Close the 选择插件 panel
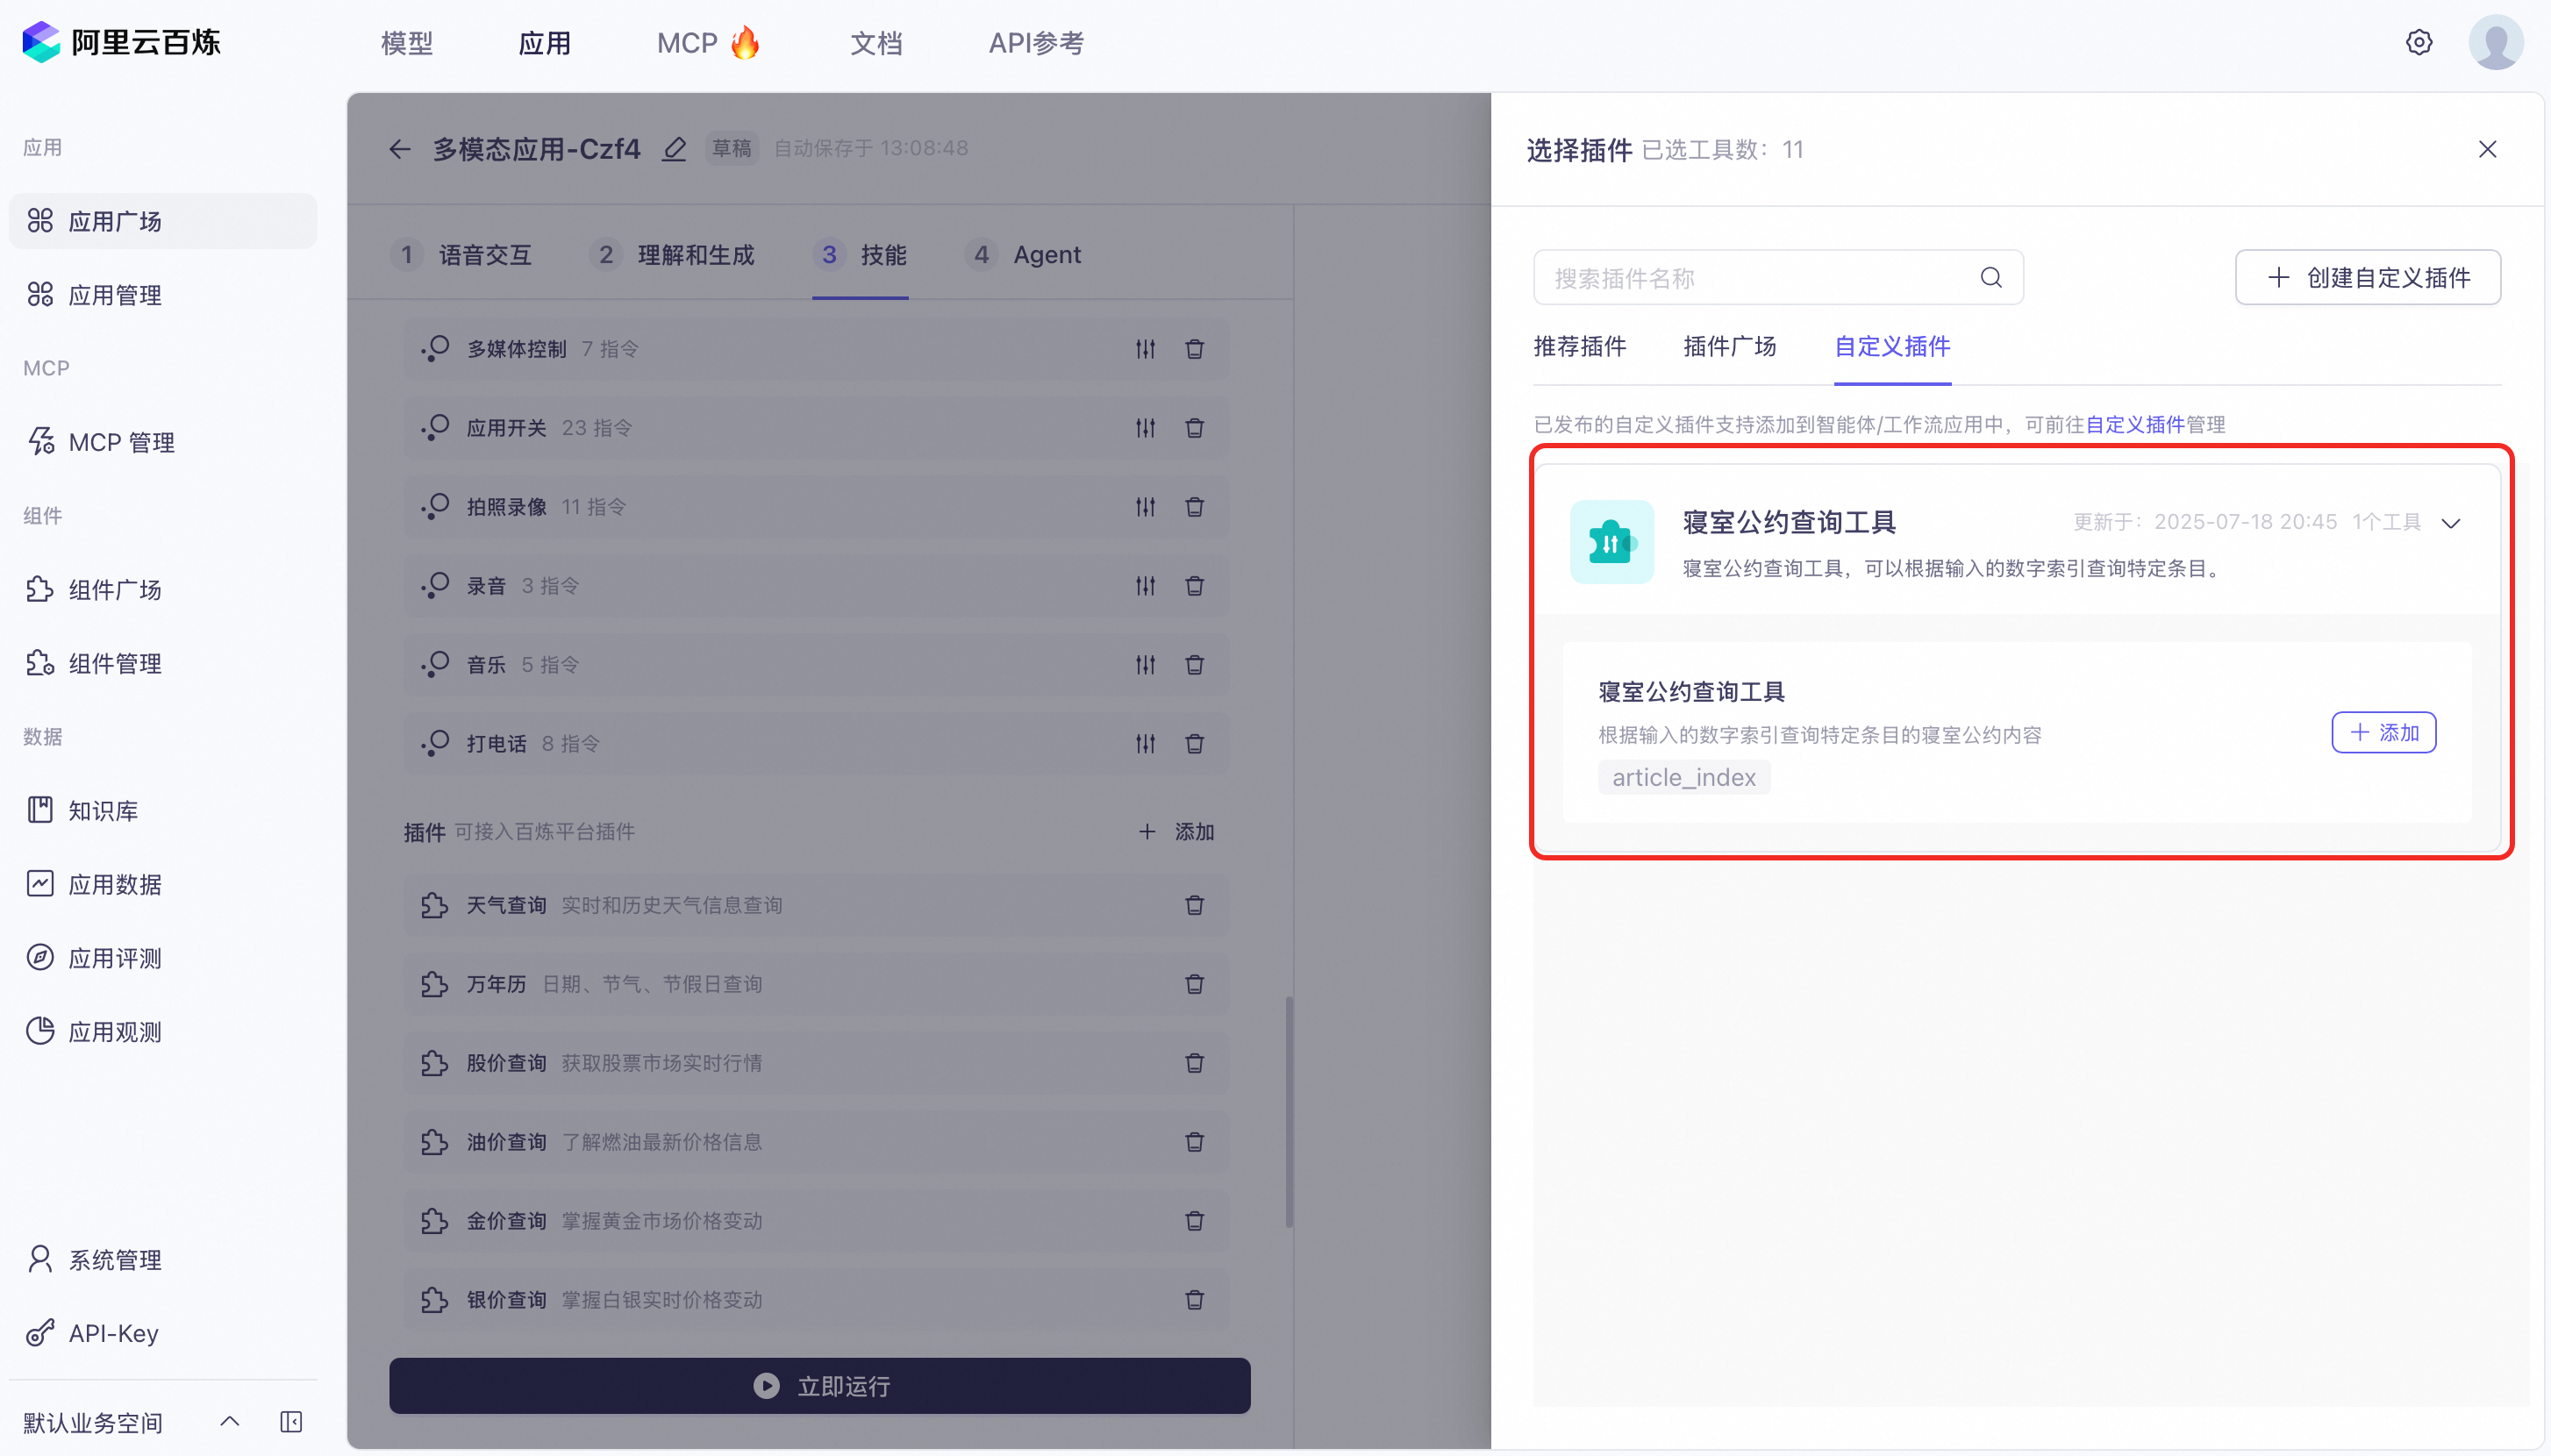 point(2487,149)
